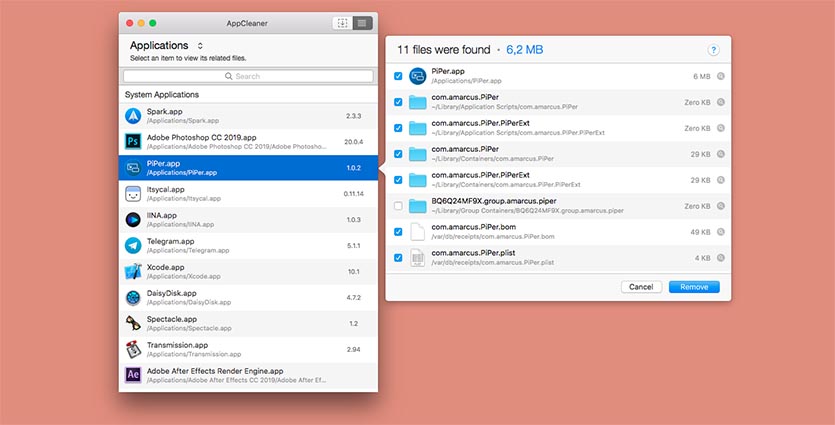Viewport: 835px width, 425px height.
Task: Reveal Containers com.amarcus.PiPer in Finder
Action: pos(721,154)
